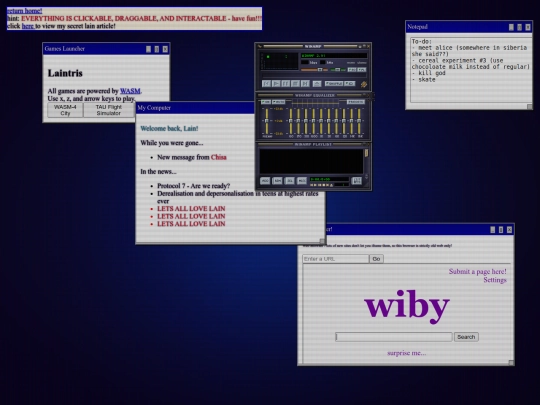Click the Winamp pause button
The height and width of the screenshot is (405, 540).
[x=286, y=84]
